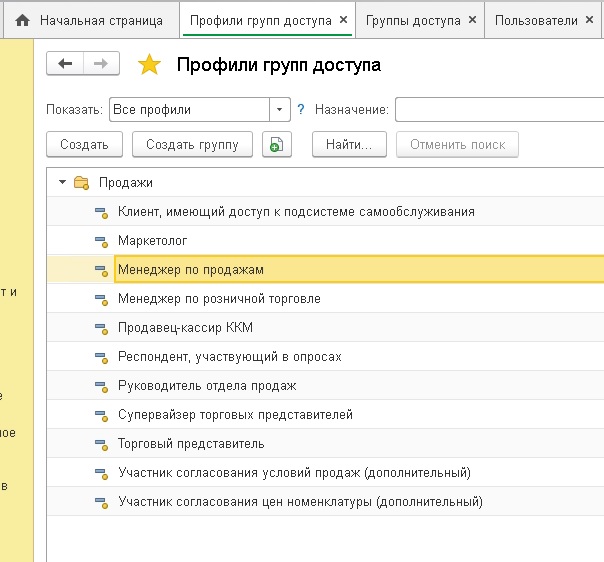Toggle the yellow favorites star
Screen dimensions: 604x562
click(149, 64)
